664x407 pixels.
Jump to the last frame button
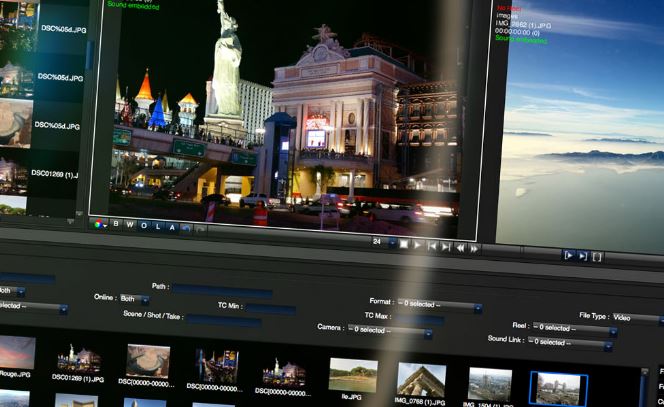pyautogui.click(x=445, y=247)
